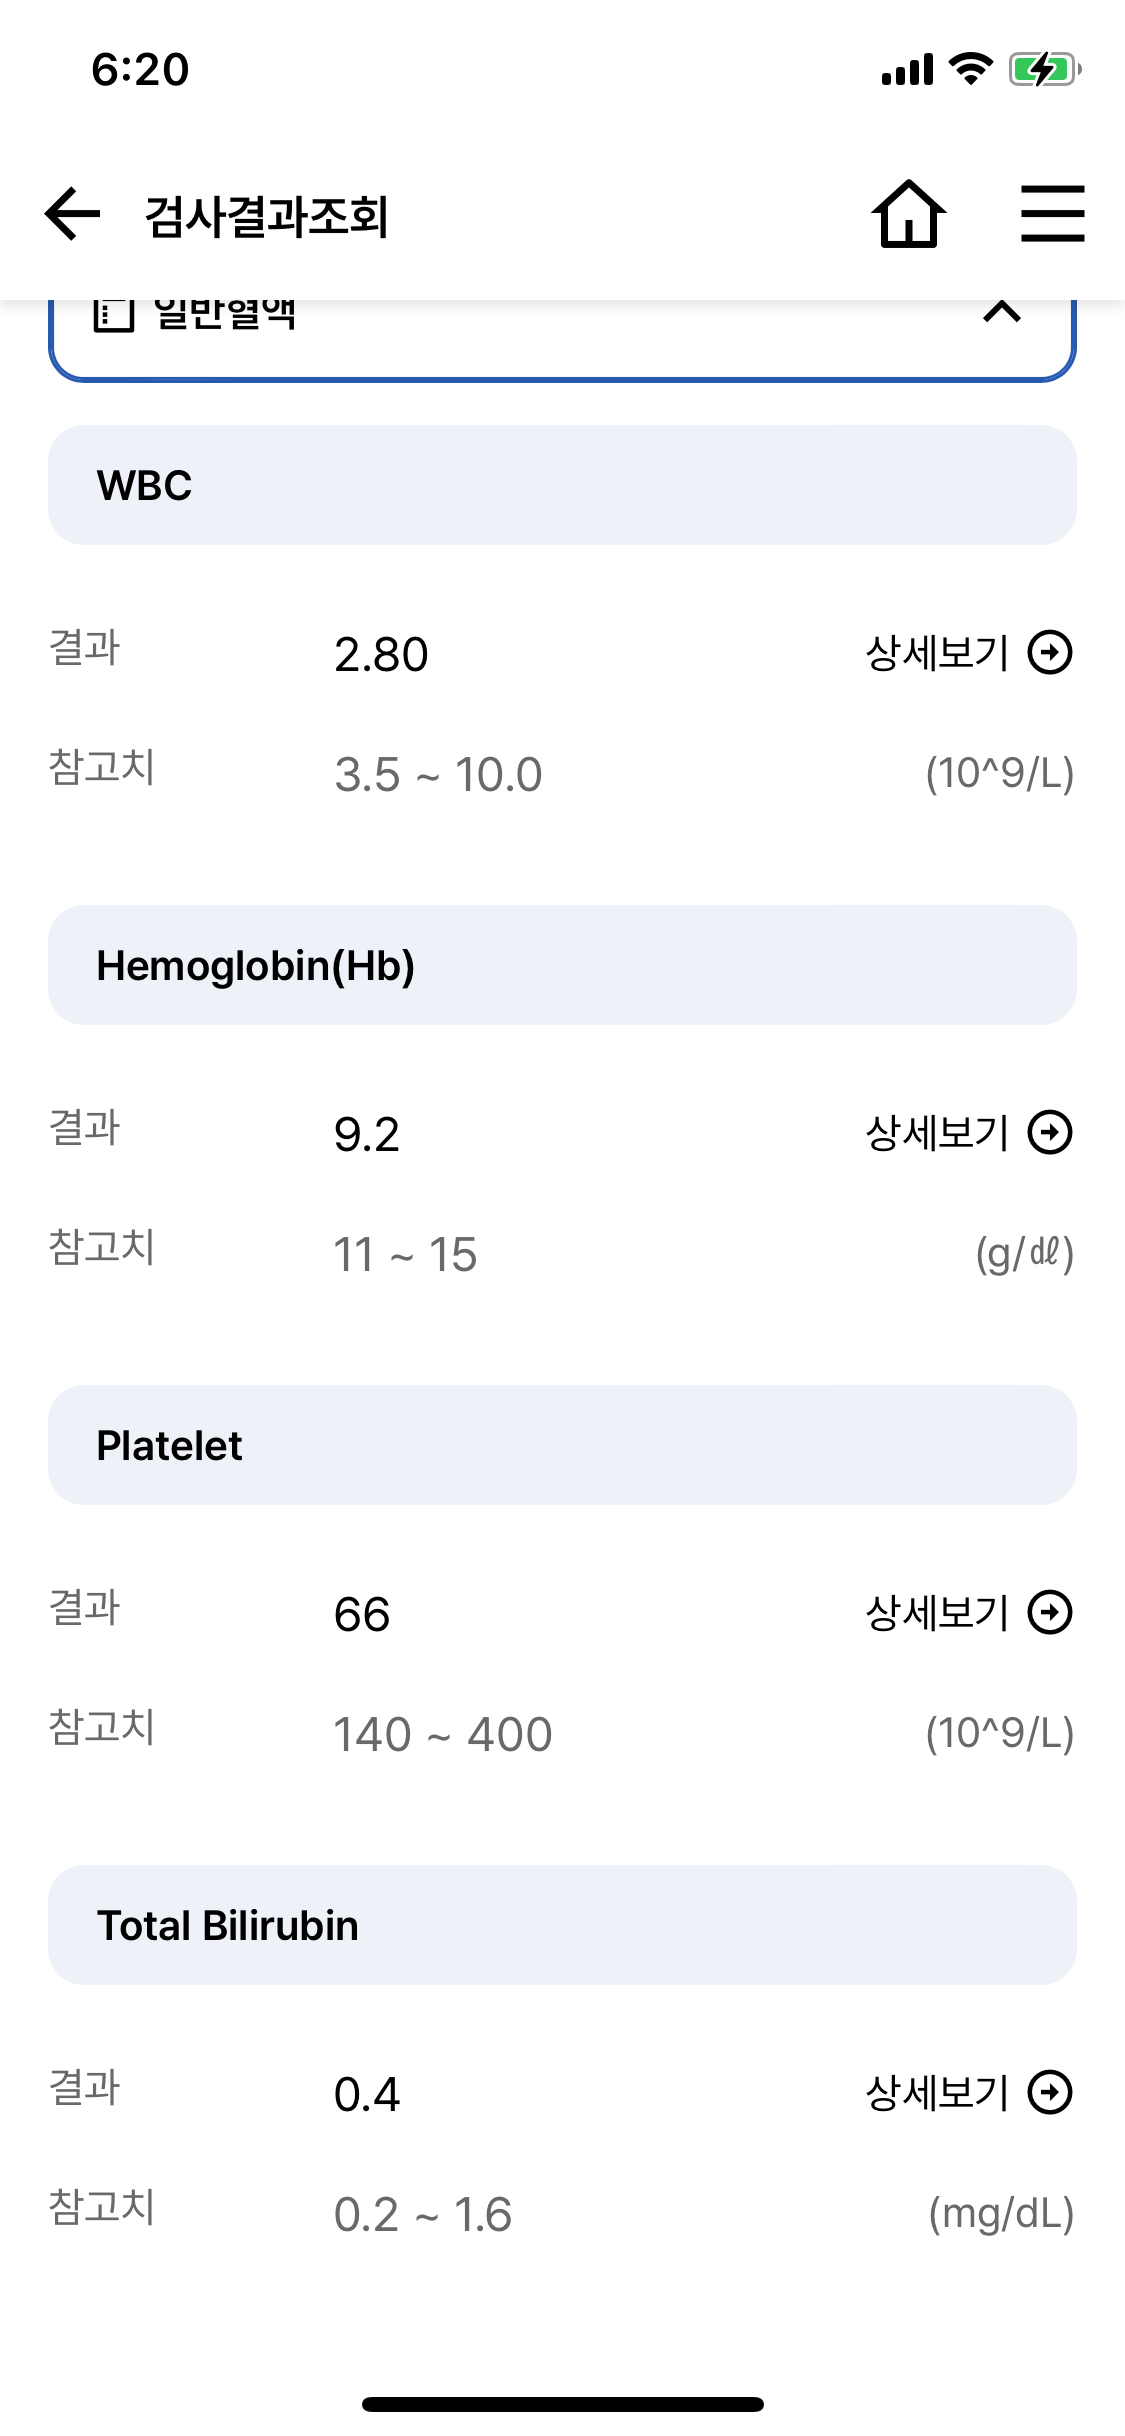Open Hemoglobin detail arrow icon

tap(1050, 1133)
